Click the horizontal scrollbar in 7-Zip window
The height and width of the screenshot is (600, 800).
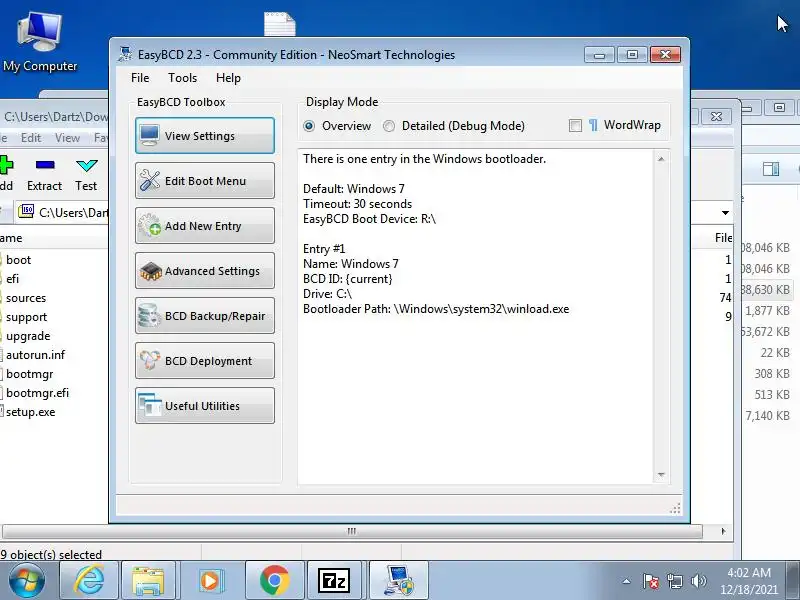352,531
